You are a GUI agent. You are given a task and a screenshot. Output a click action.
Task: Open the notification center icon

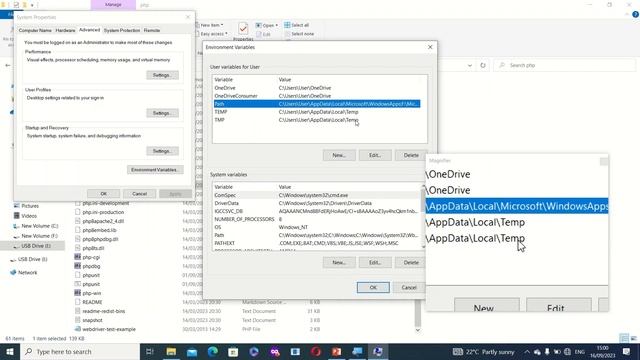(627, 351)
